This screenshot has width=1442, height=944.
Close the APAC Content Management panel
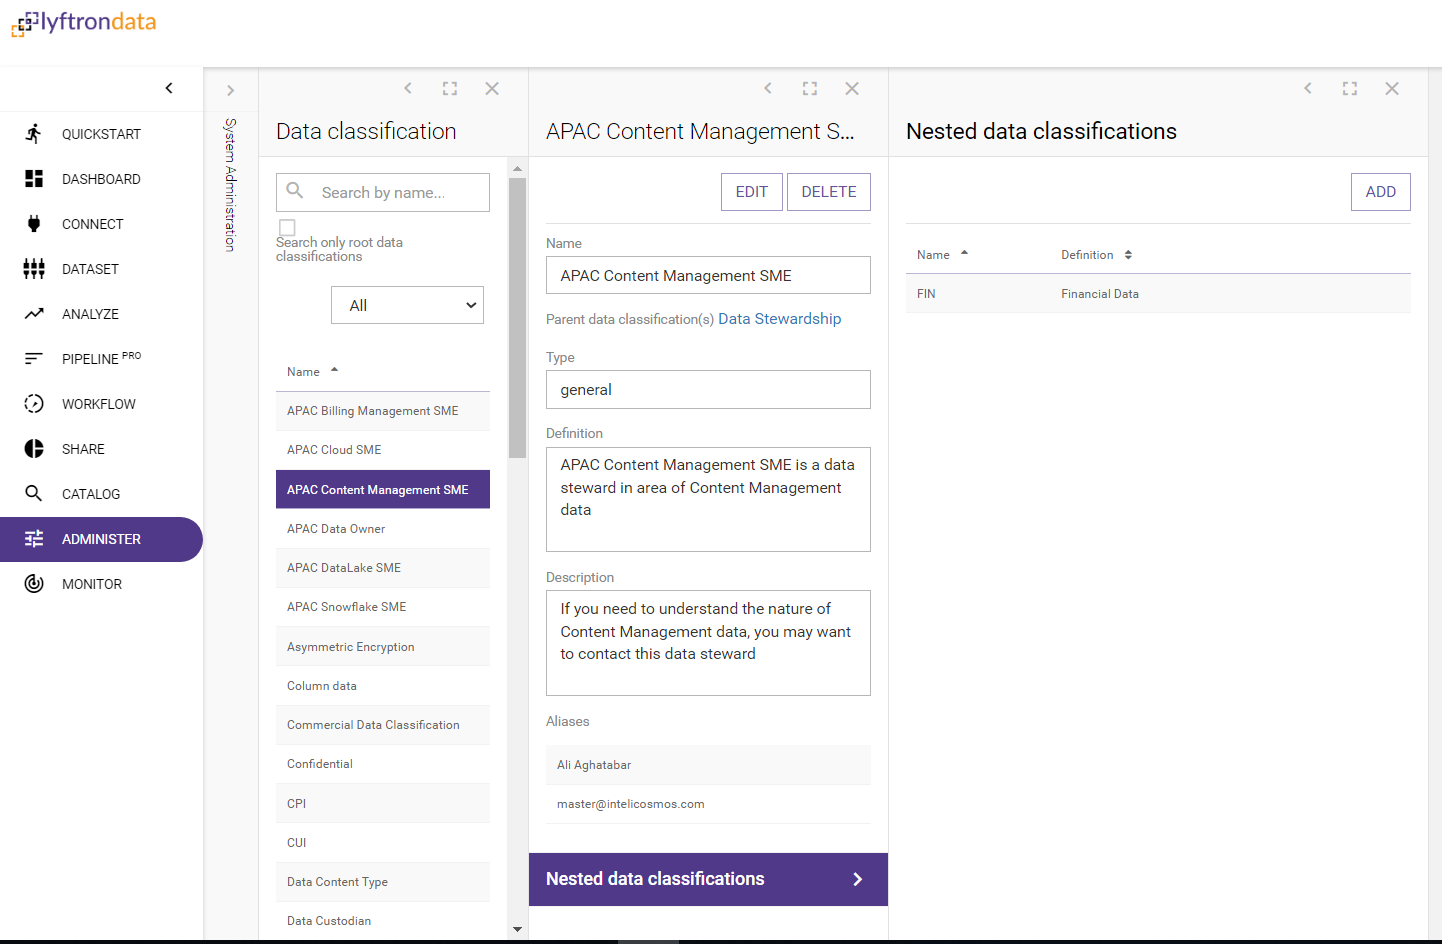click(x=852, y=89)
